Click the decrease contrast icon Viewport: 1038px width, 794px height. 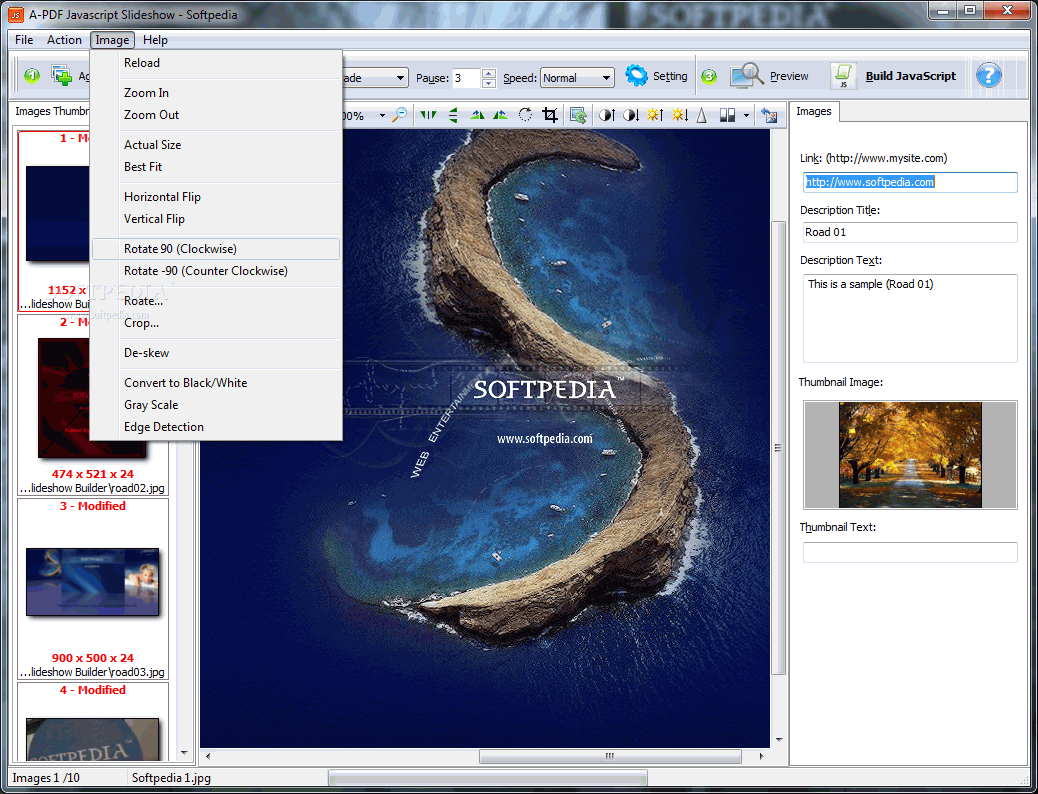631,115
